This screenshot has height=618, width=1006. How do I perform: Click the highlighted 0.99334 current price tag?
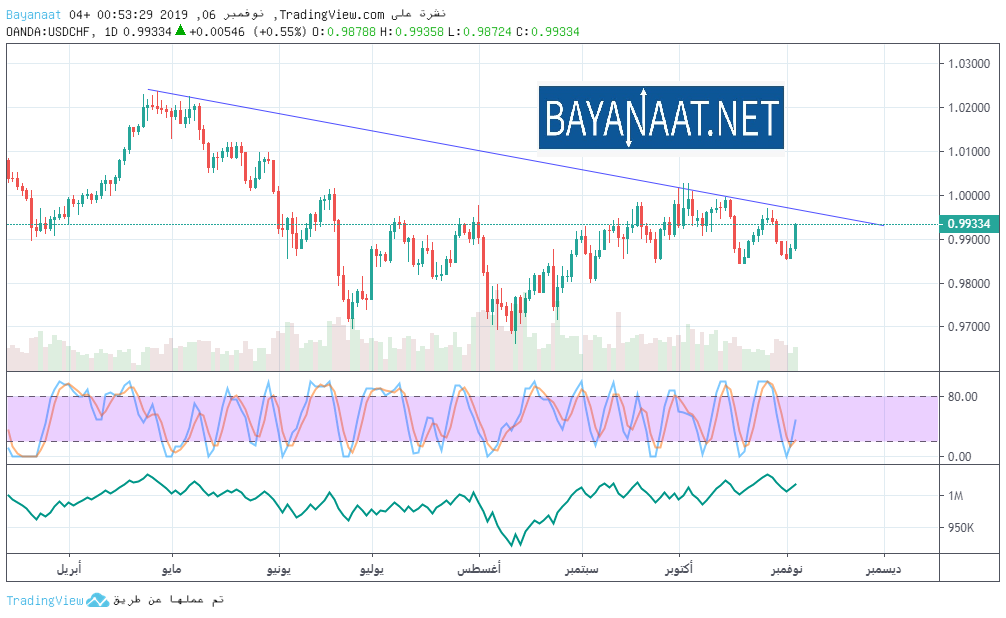(x=967, y=225)
